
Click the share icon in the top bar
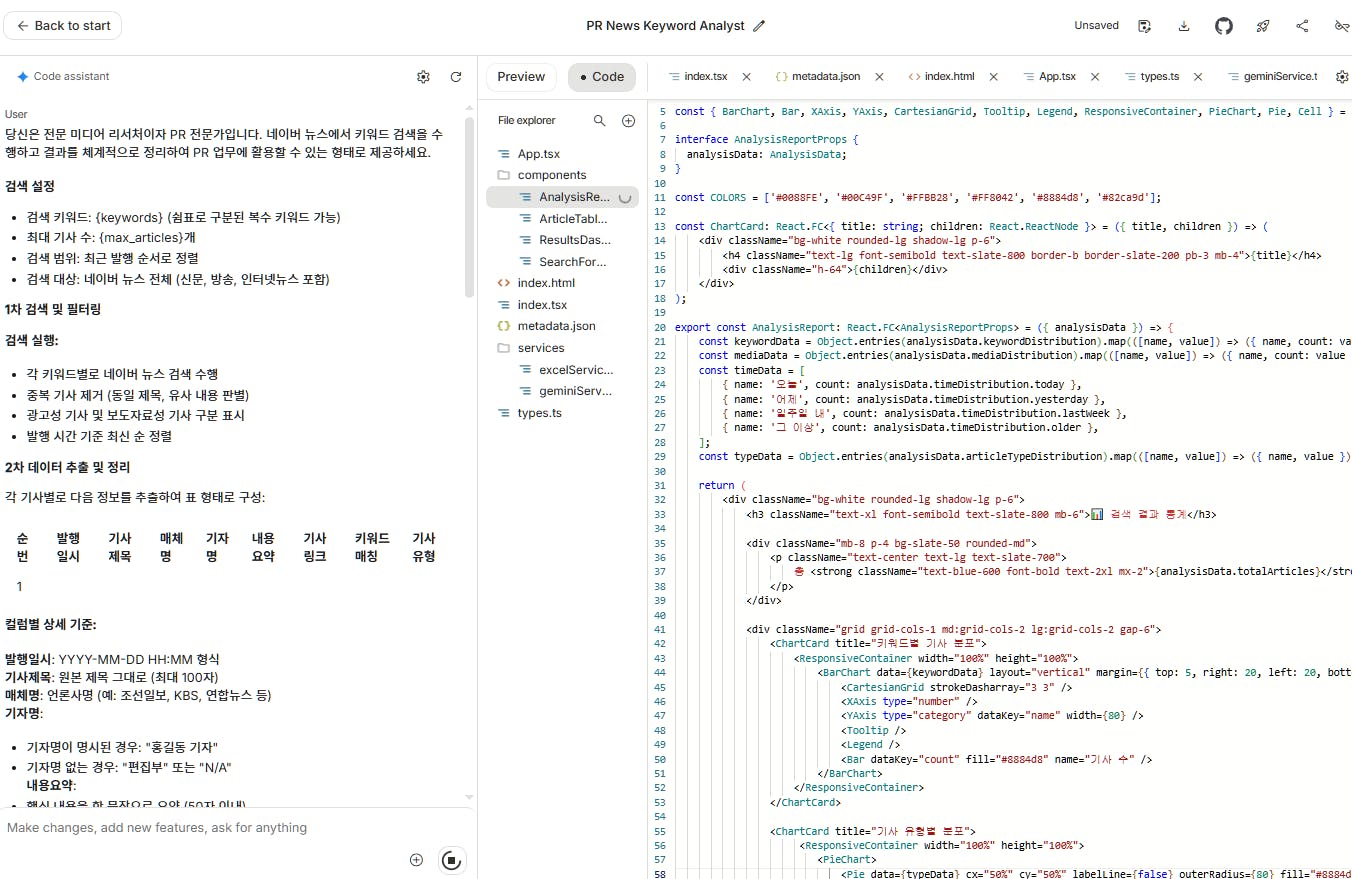click(x=1302, y=25)
